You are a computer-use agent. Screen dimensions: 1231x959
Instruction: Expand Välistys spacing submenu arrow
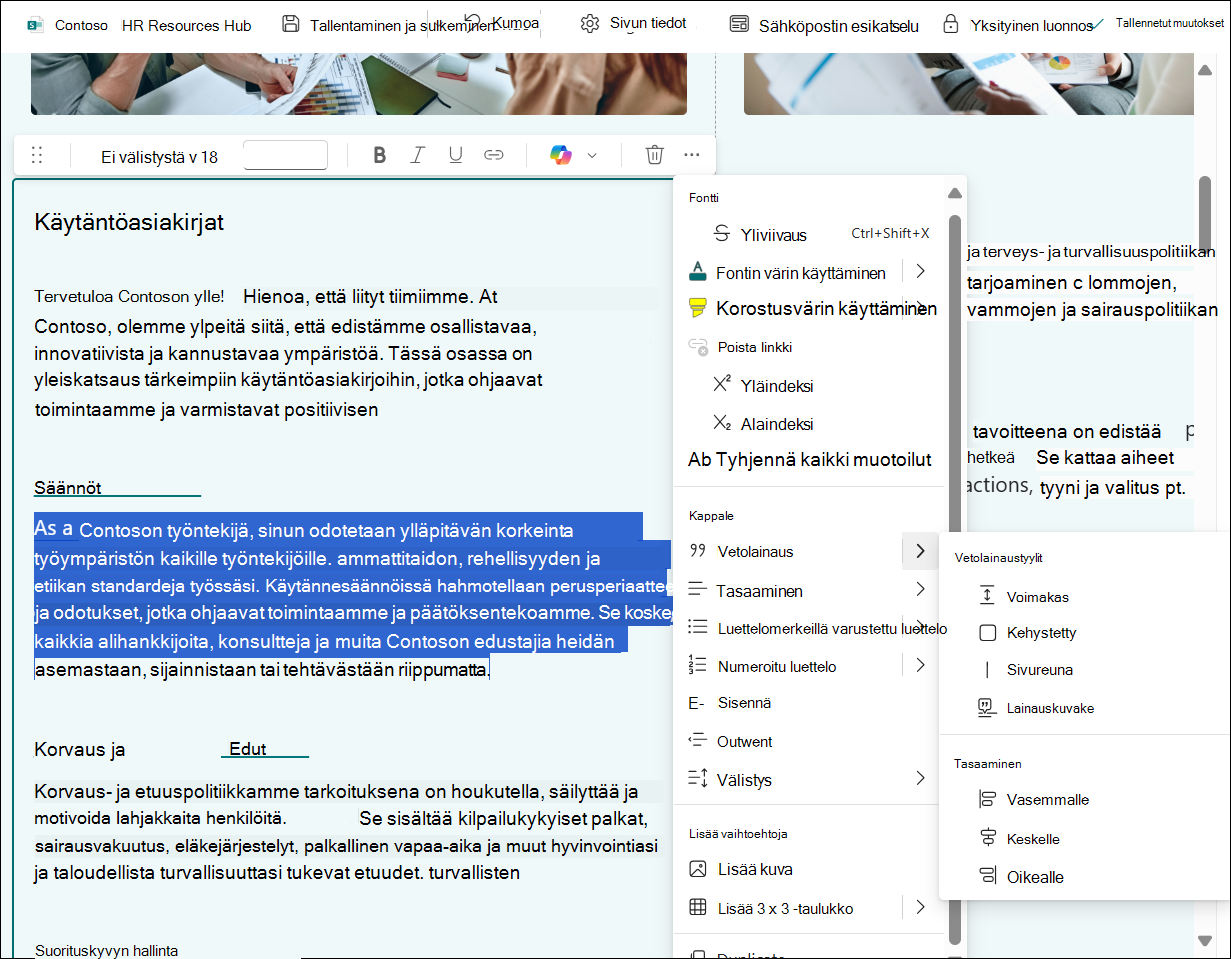tap(920, 779)
